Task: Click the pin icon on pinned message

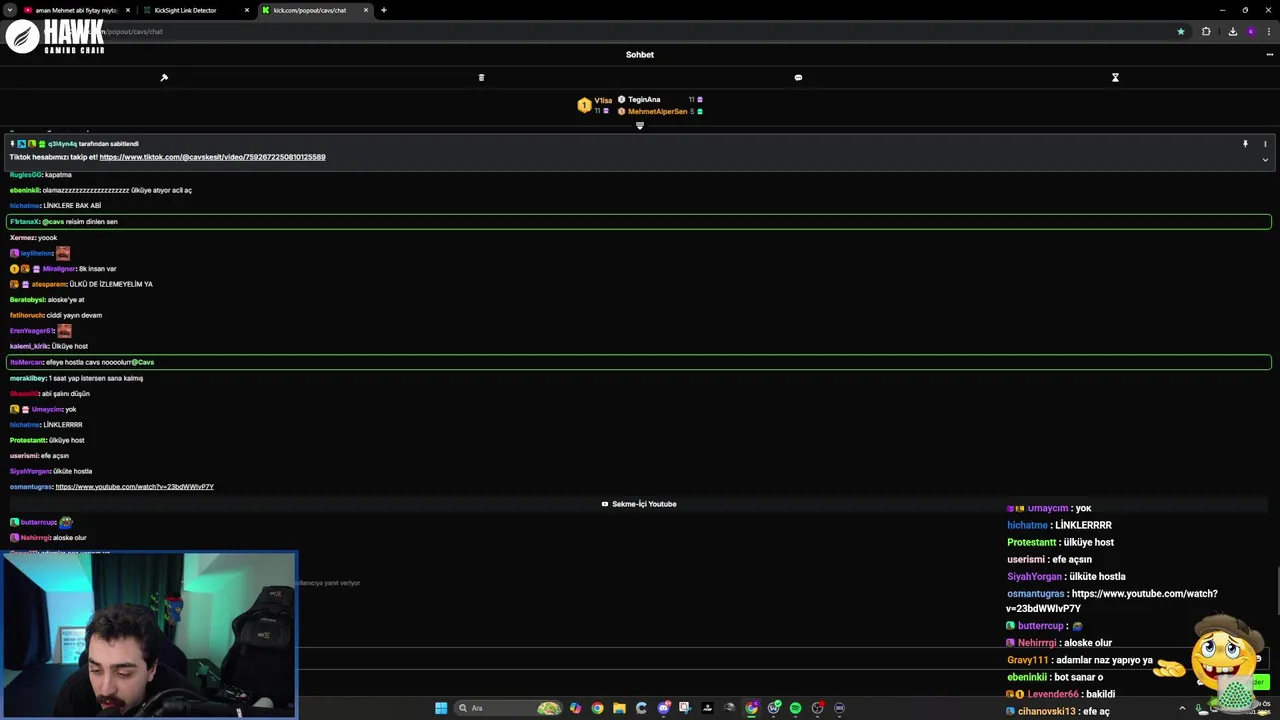Action: 1245,144
